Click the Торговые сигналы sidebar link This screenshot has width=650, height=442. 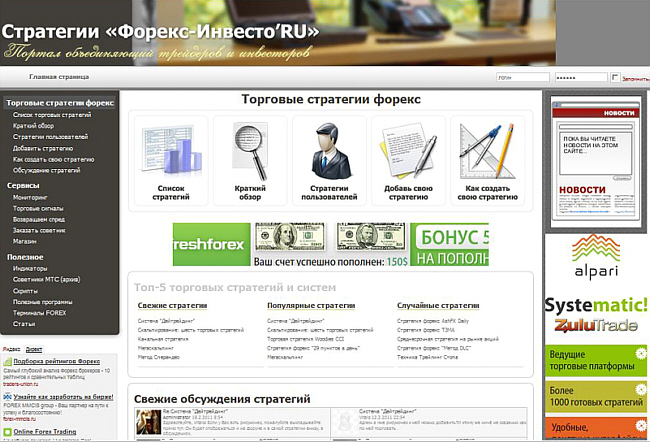point(38,208)
